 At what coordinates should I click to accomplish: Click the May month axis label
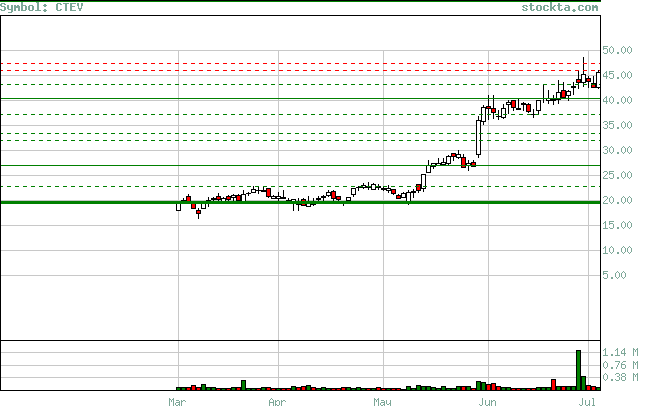(382, 402)
